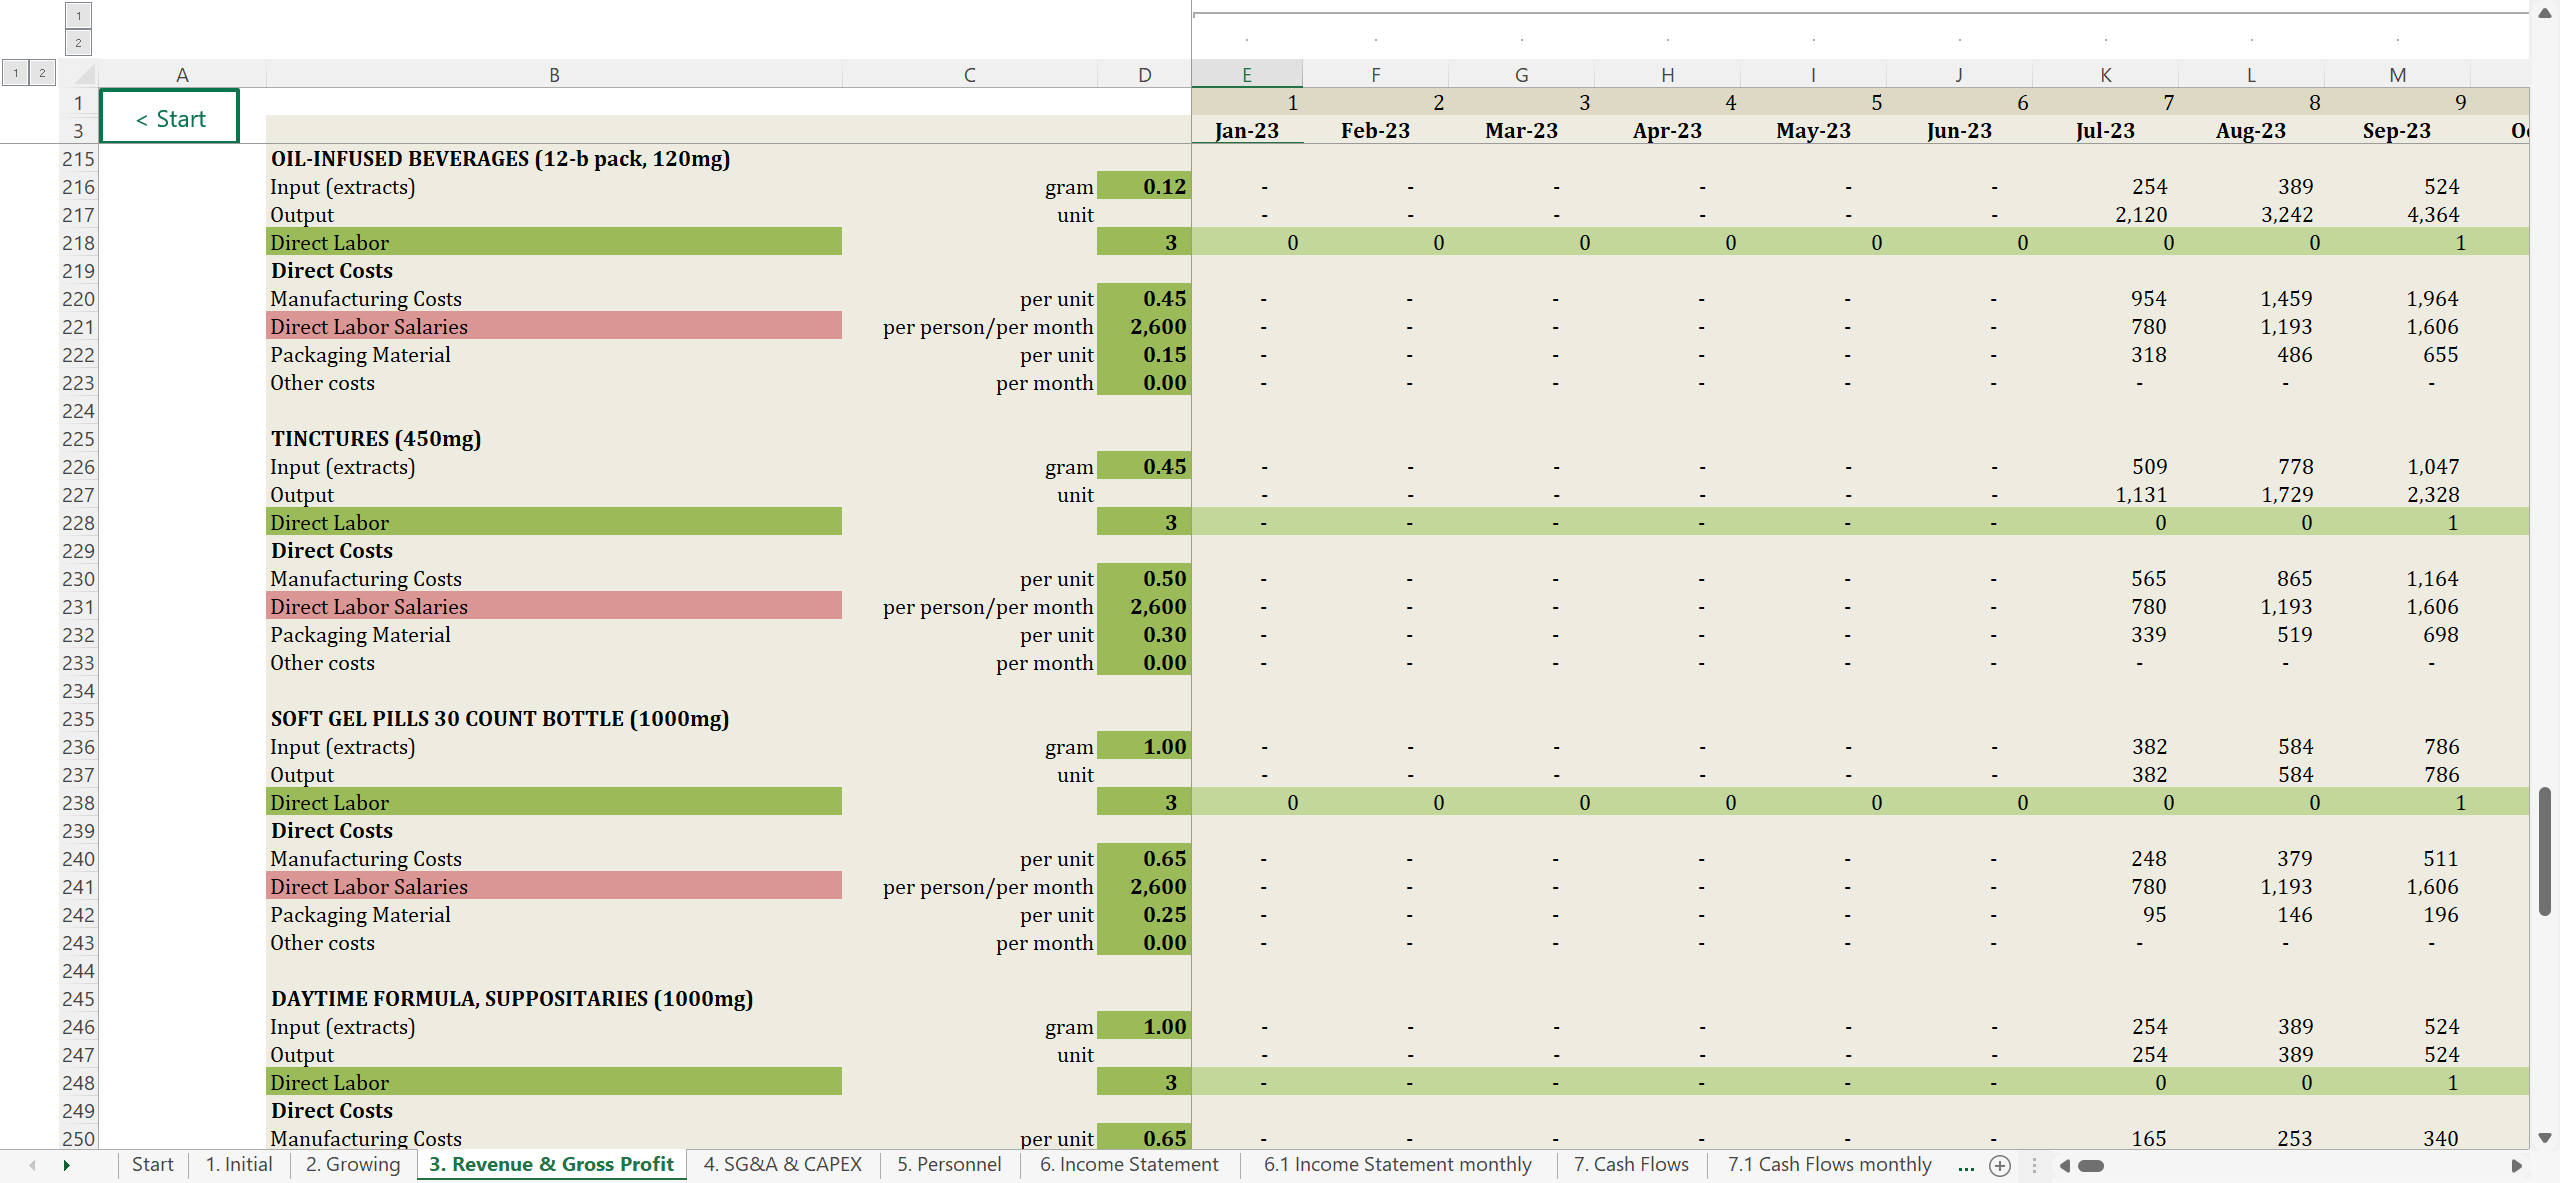Click the tab bar resize handle dots

(2034, 1166)
